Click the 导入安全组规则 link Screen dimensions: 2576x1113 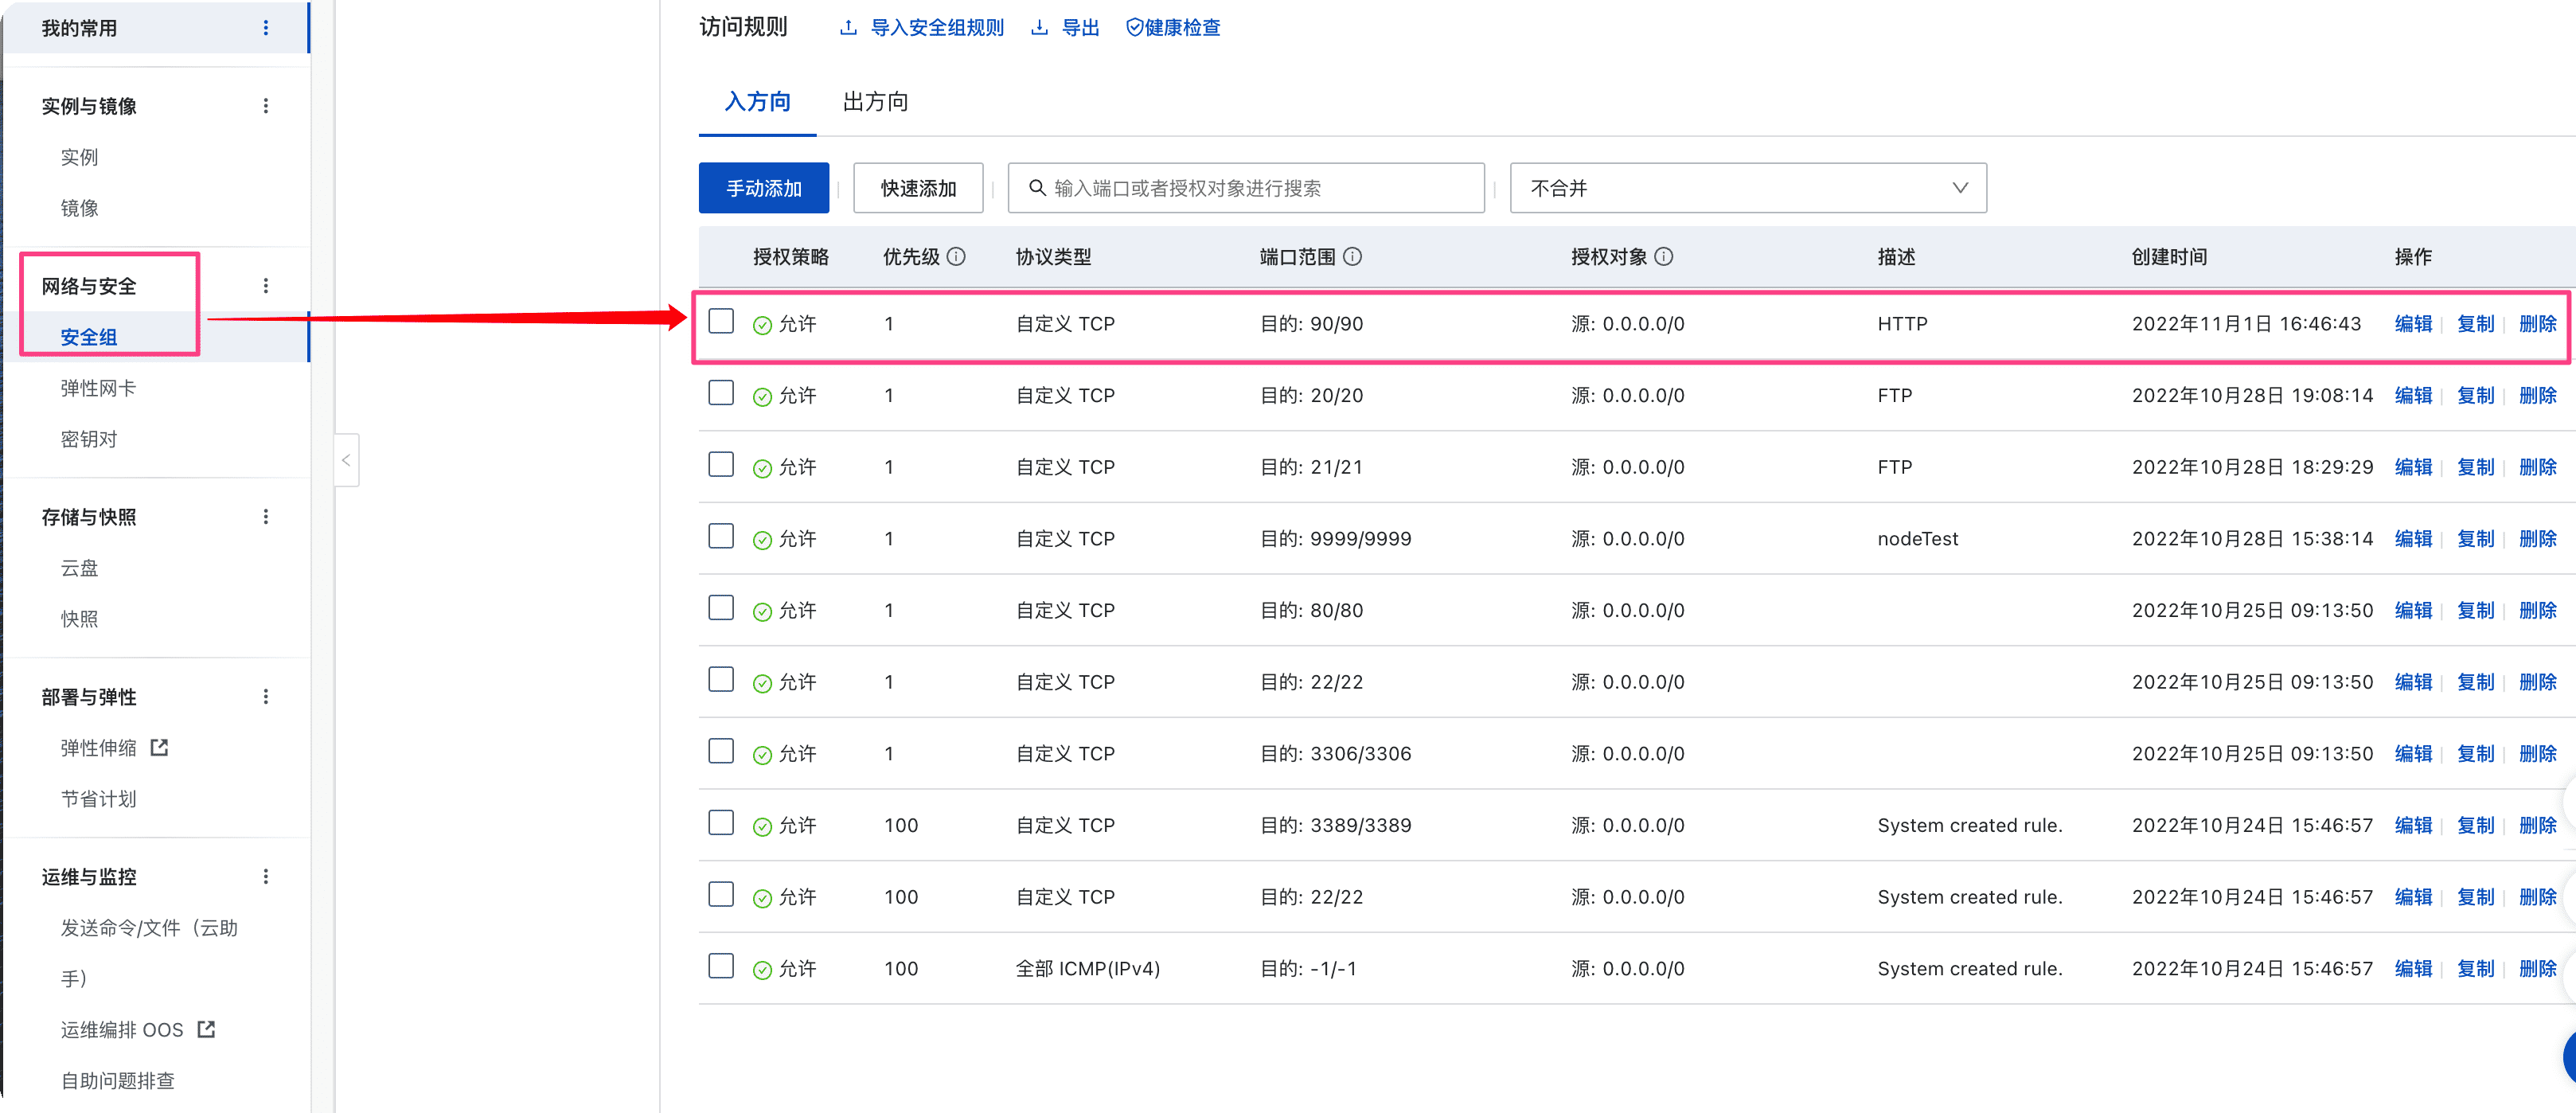[937, 28]
